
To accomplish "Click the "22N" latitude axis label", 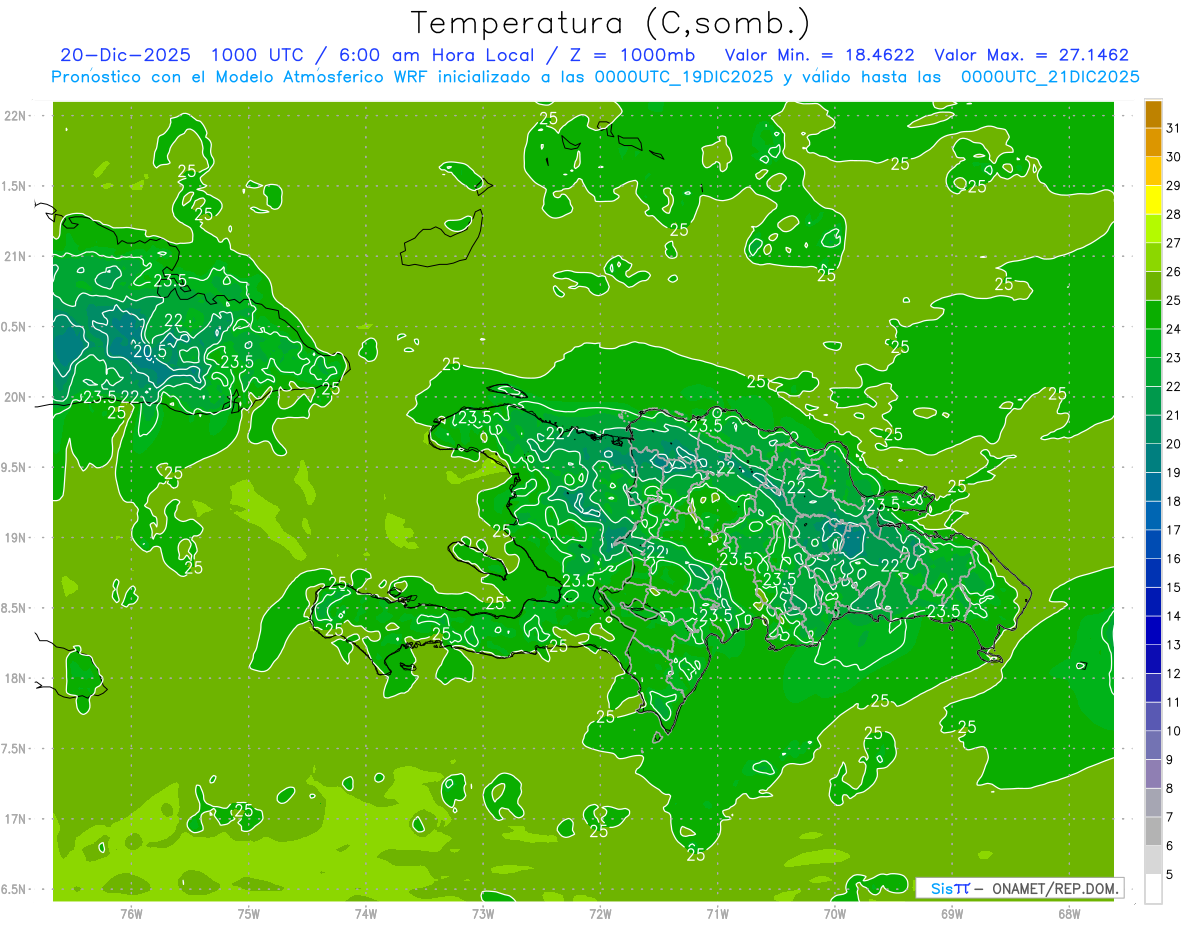I will coord(16,116).
